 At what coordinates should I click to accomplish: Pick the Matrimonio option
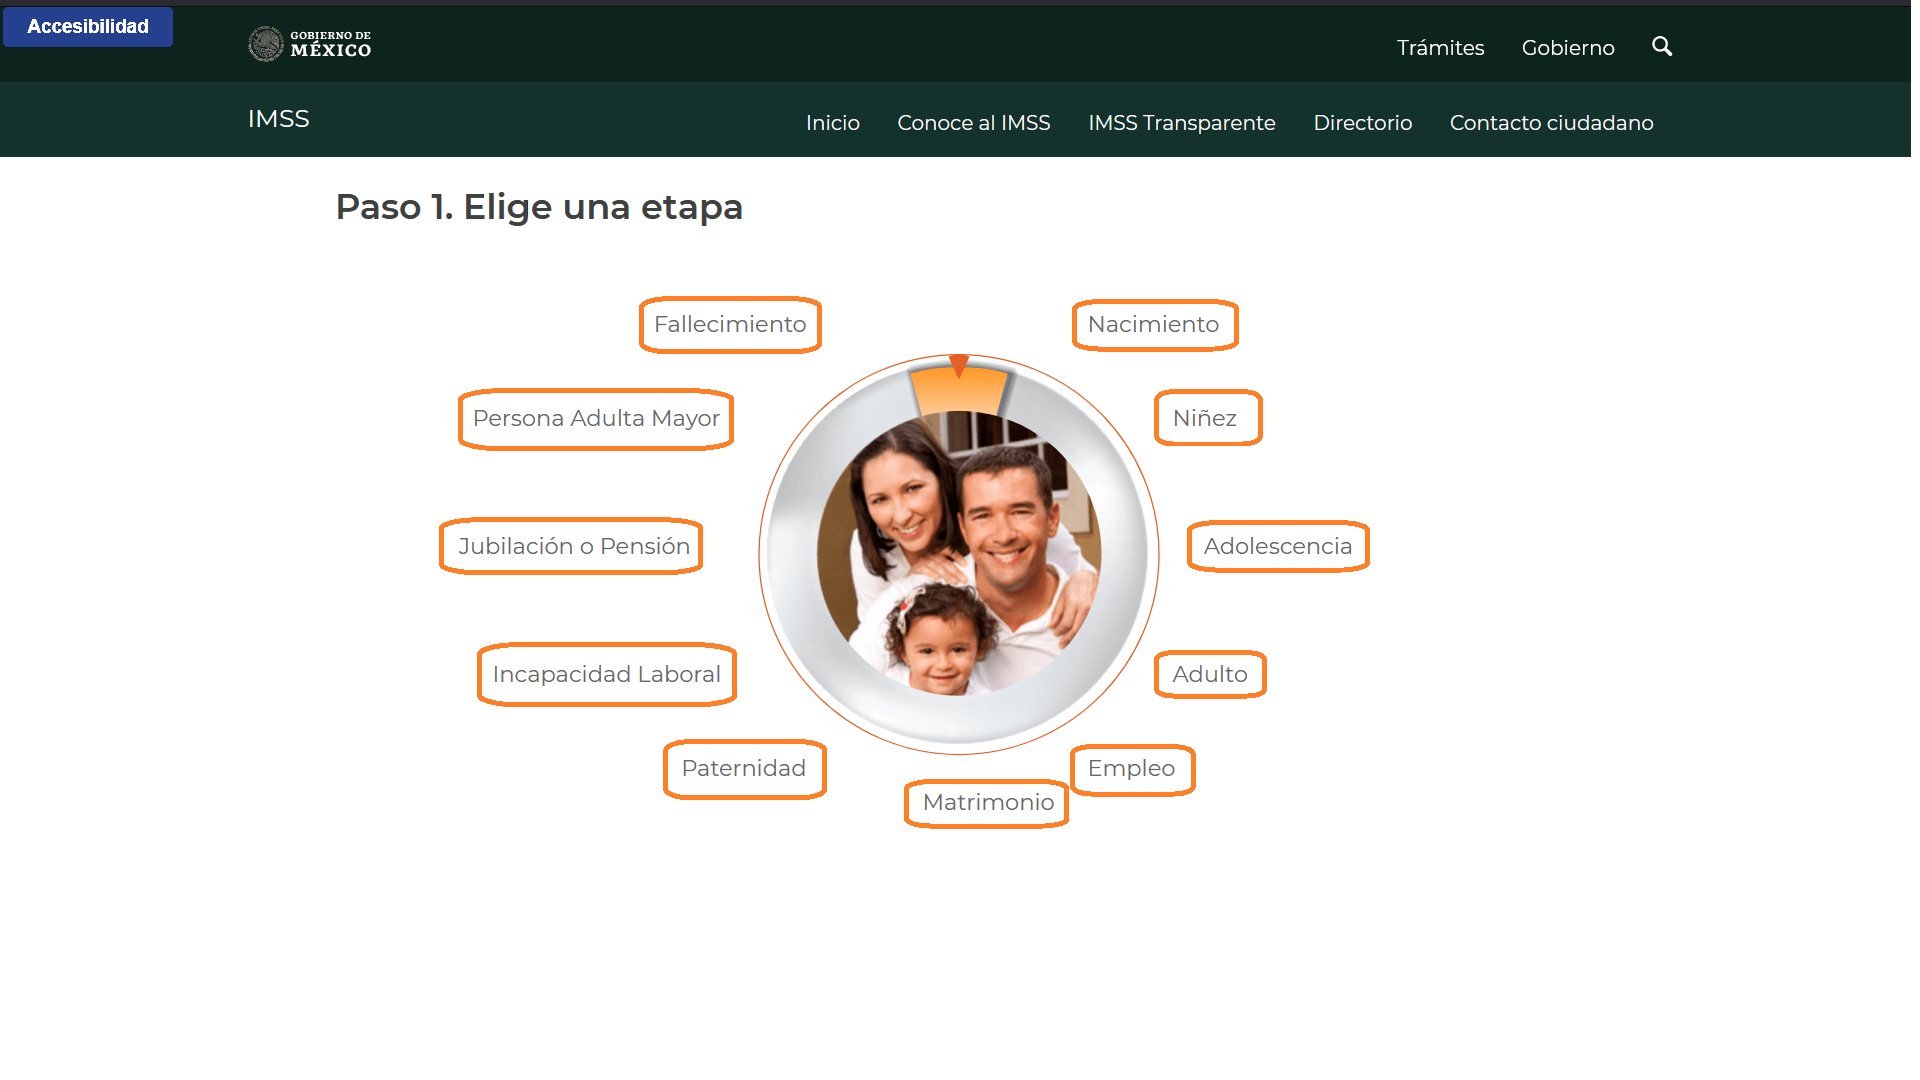(986, 803)
